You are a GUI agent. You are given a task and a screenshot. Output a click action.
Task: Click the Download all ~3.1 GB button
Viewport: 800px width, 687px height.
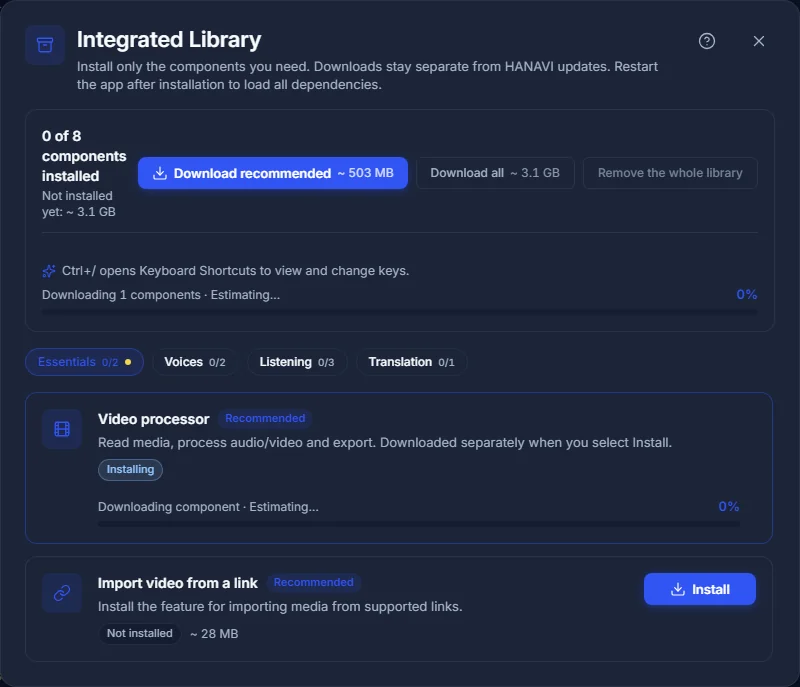495,173
